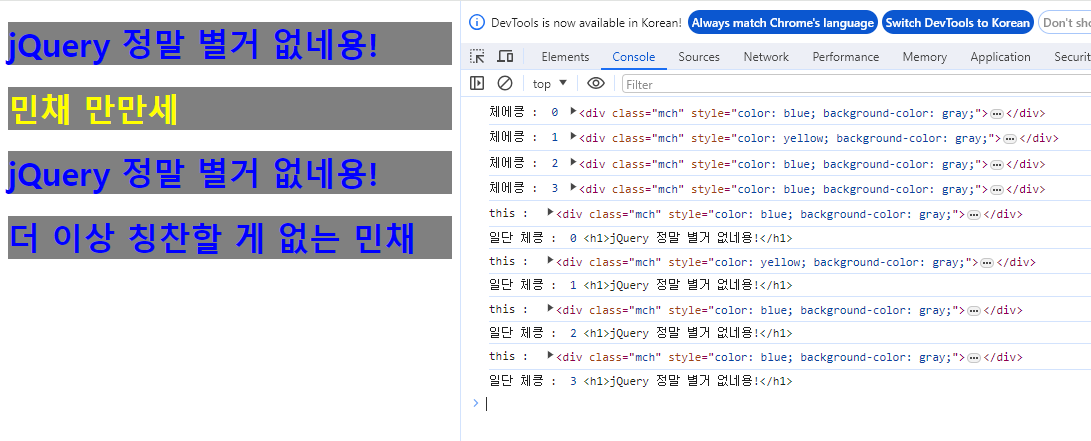Click ellipsis in 체에킁 : 1 yellow div
This screenshot has height=441, width=1091.
click(1010, 138)
